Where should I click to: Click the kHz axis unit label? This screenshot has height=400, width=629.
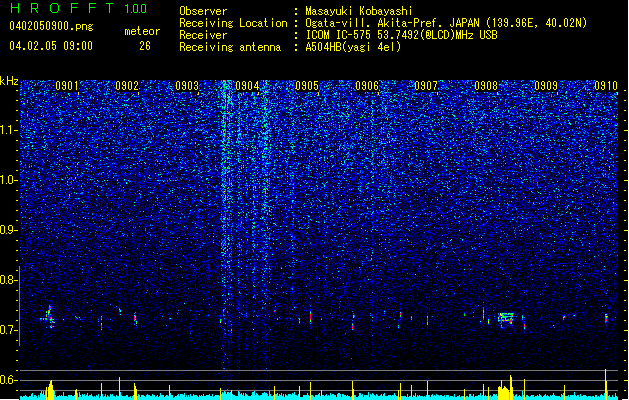[x=9, y=81]
